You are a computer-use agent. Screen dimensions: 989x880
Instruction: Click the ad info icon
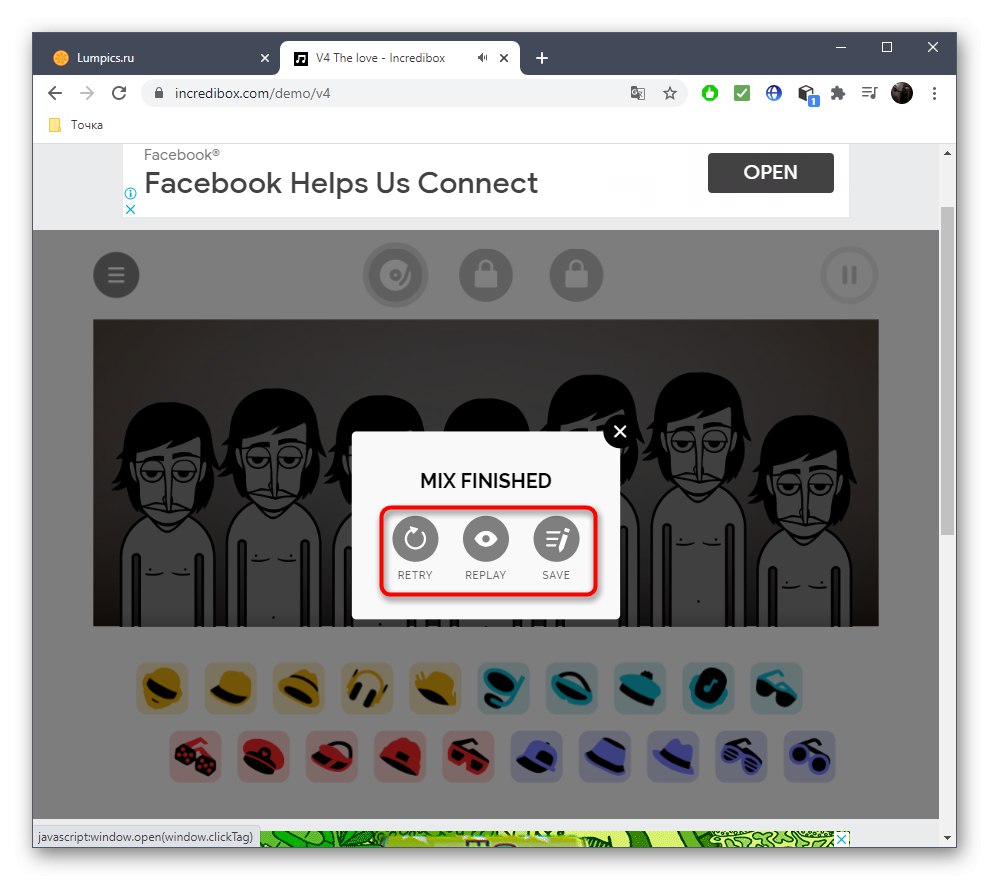(x=131, y=194)
